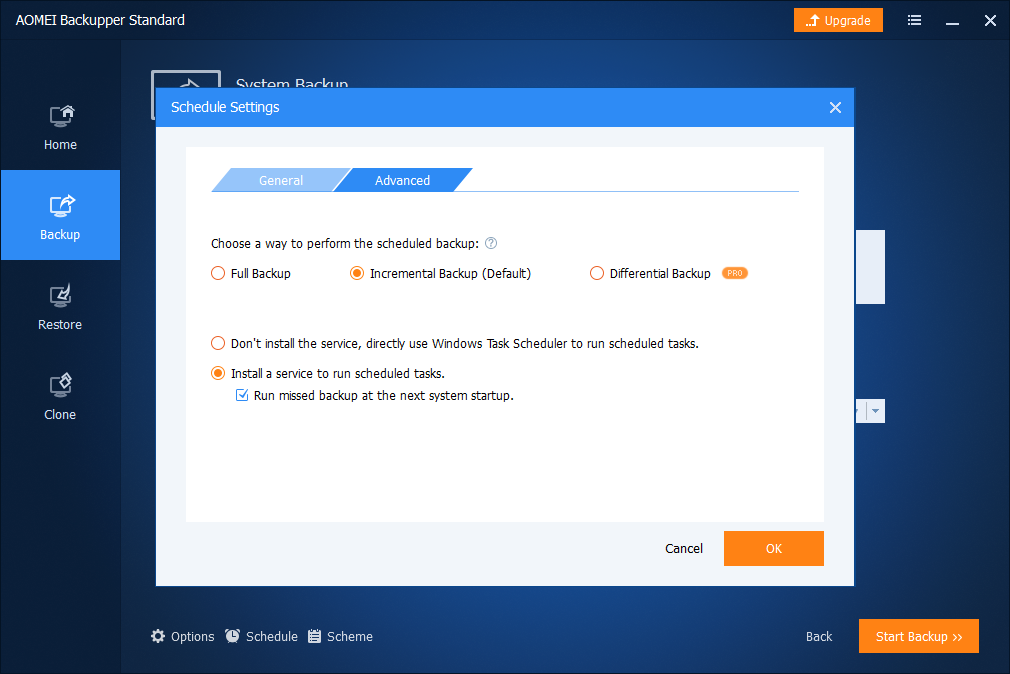Open the Backup section in the sidebar
Viewport: 1010px width, 674px height.
point(60,215)
